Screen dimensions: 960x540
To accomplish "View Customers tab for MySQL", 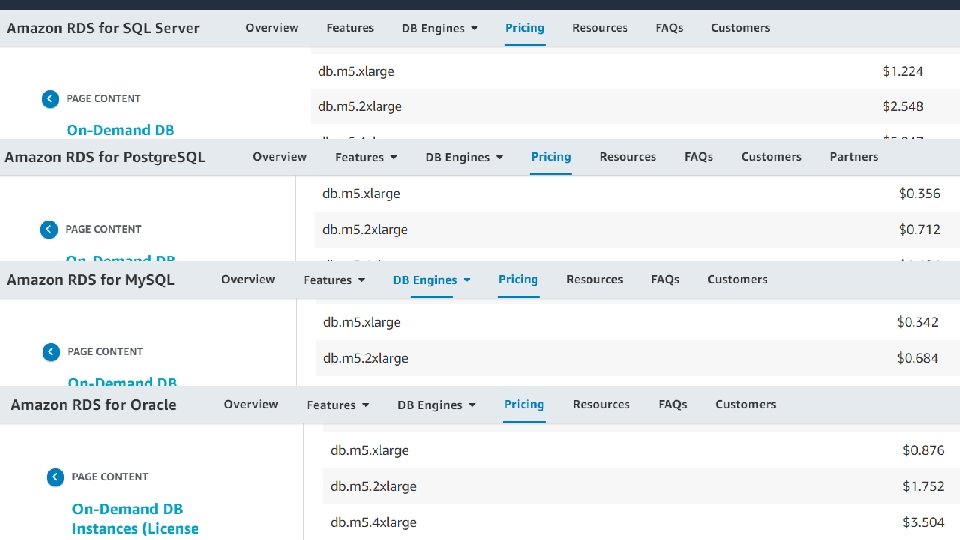I will coord(737,280).
